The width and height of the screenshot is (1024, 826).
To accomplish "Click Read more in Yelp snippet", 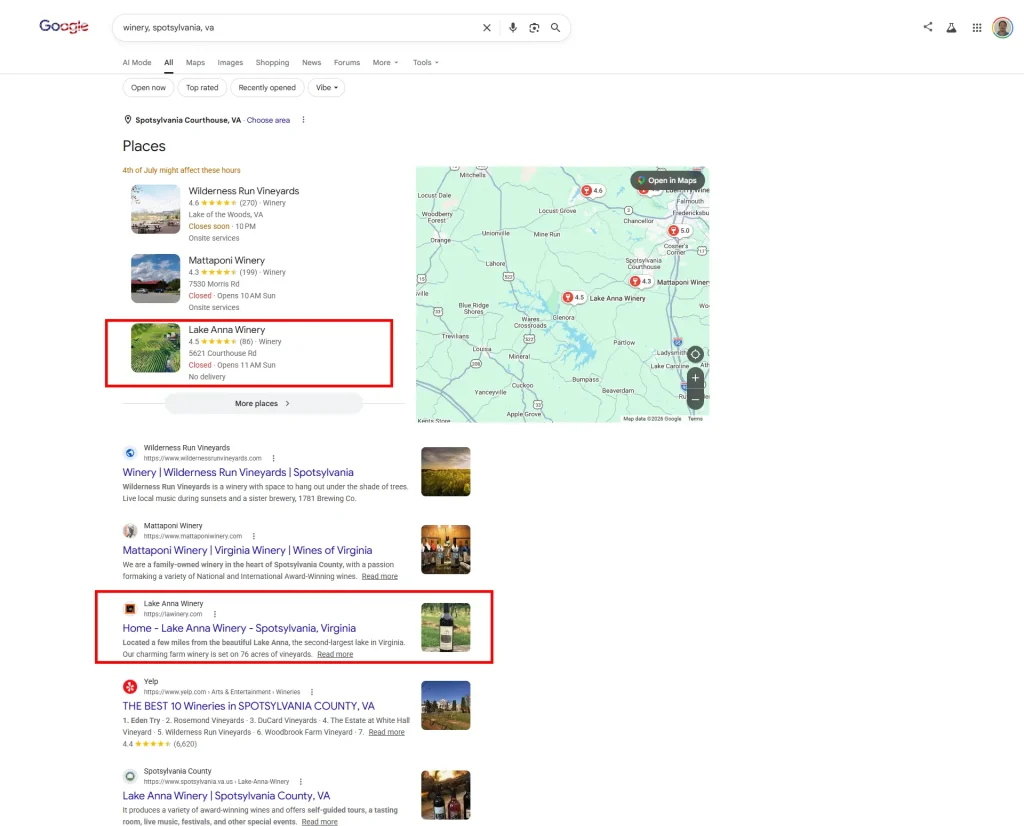I will 387,732.
